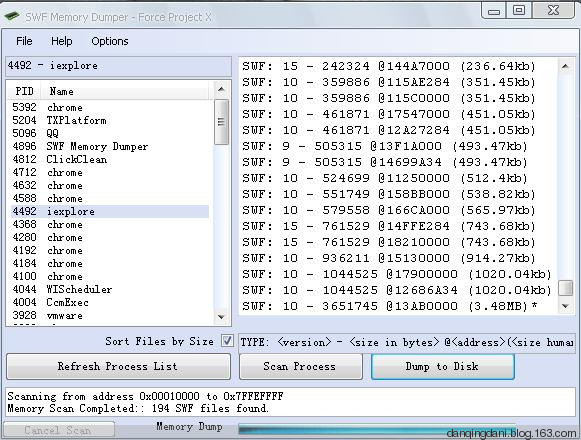Select process 4280 chrome

(x=110, y=237)
